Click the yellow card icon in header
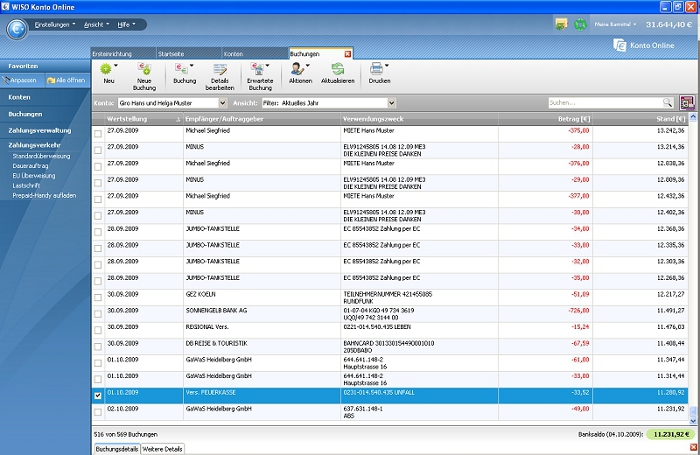 (x=561, y=24)
